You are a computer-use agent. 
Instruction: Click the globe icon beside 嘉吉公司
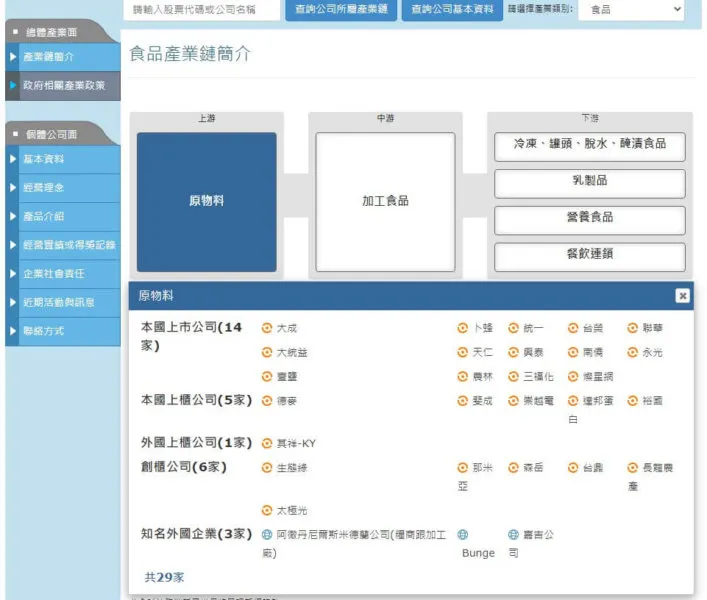513,535
